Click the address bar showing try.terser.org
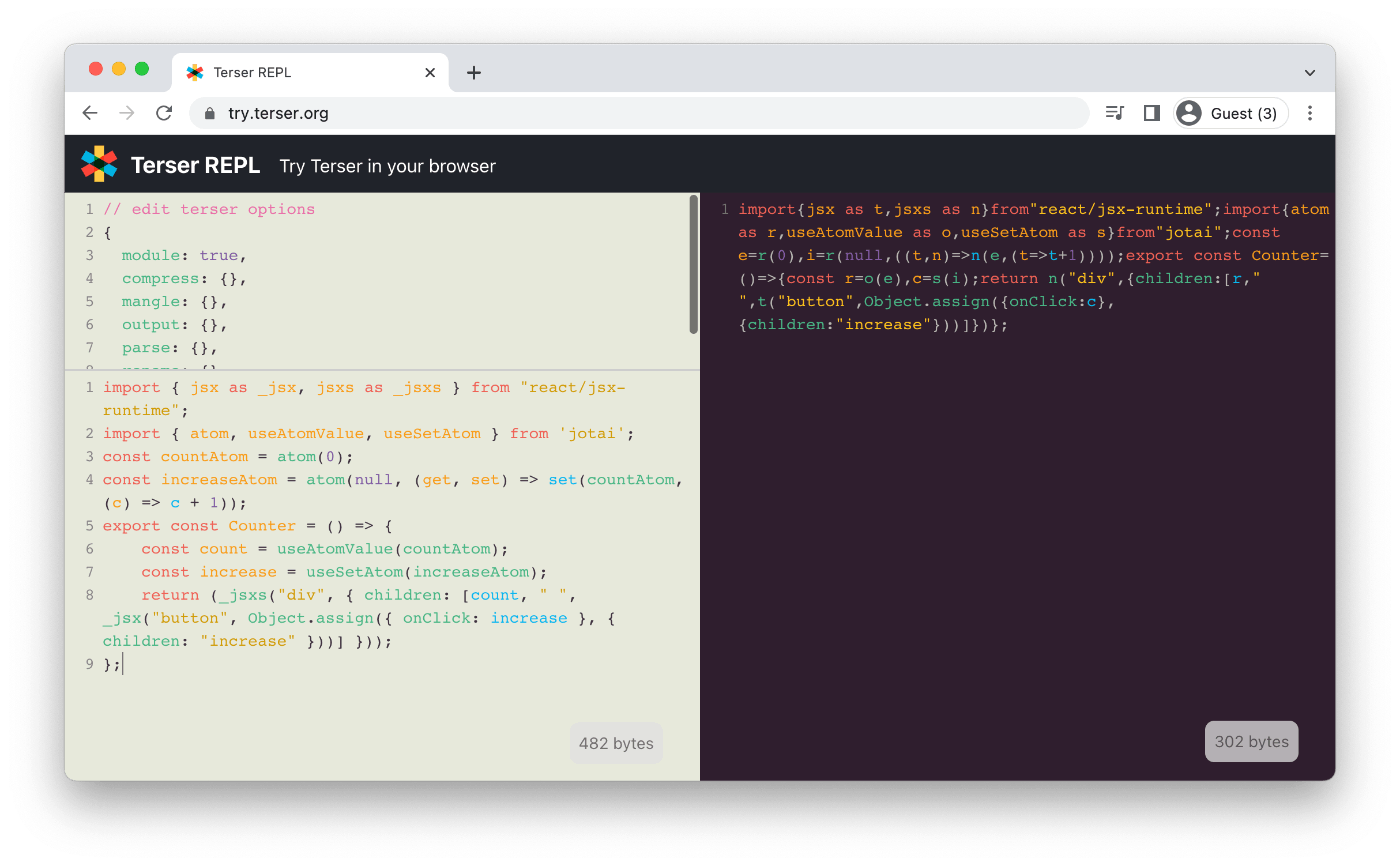Screen dimensions: 1400x866 639,113
